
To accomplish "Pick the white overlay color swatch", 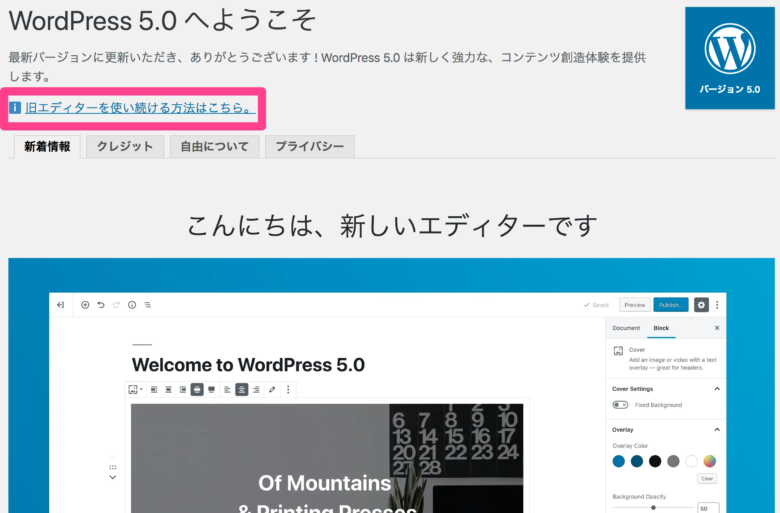I will [x=691, y=461].
